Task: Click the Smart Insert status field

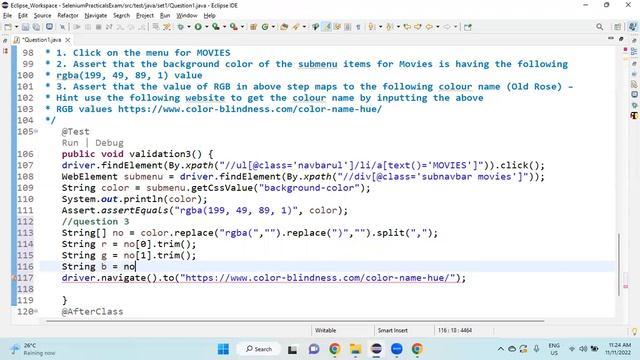Action: pos(392,330)
